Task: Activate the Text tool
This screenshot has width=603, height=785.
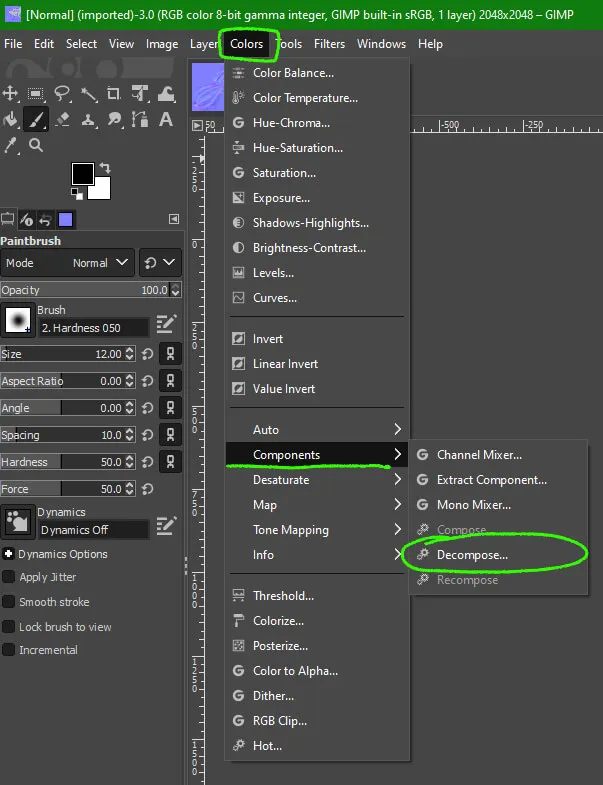Action: pos(167,119)
